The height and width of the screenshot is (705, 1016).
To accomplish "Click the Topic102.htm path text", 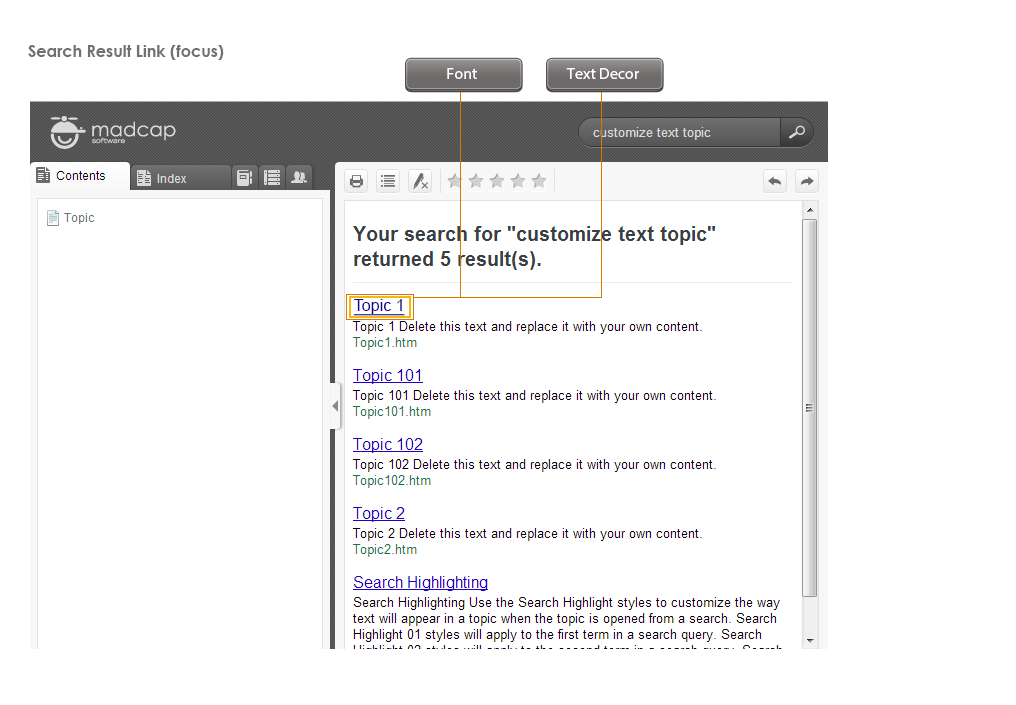I will 392,481.
